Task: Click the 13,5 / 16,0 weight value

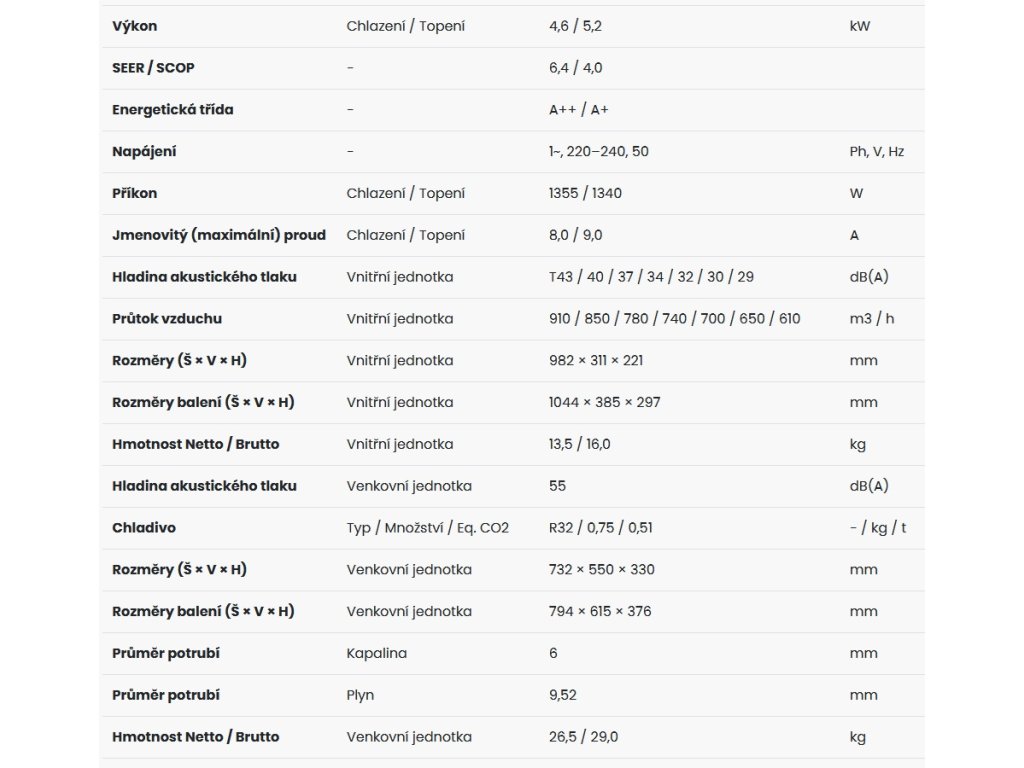Action: click(579, 444)
